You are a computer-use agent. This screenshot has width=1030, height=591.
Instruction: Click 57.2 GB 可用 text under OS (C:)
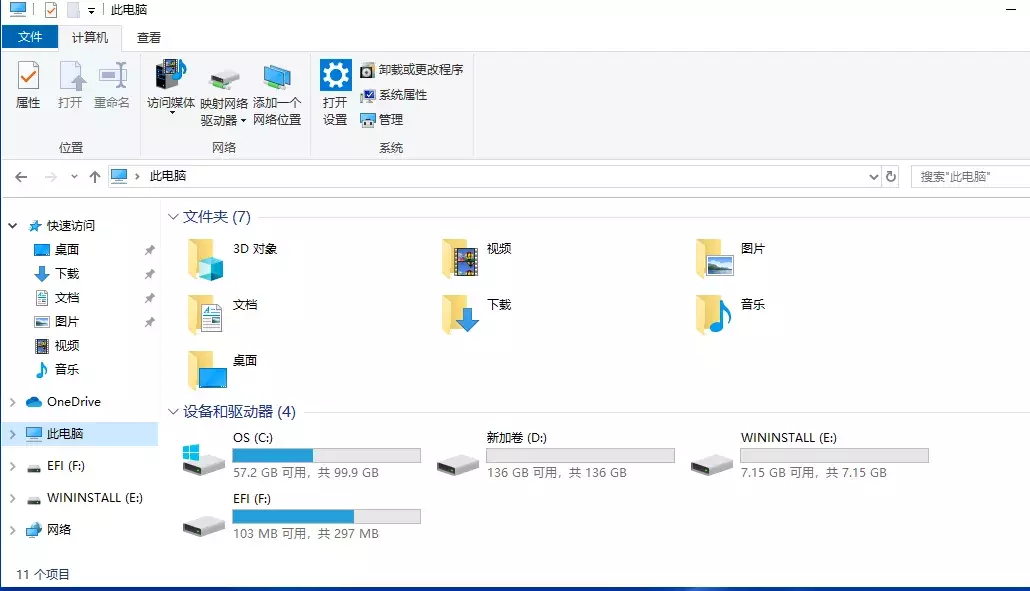point(270,473)
